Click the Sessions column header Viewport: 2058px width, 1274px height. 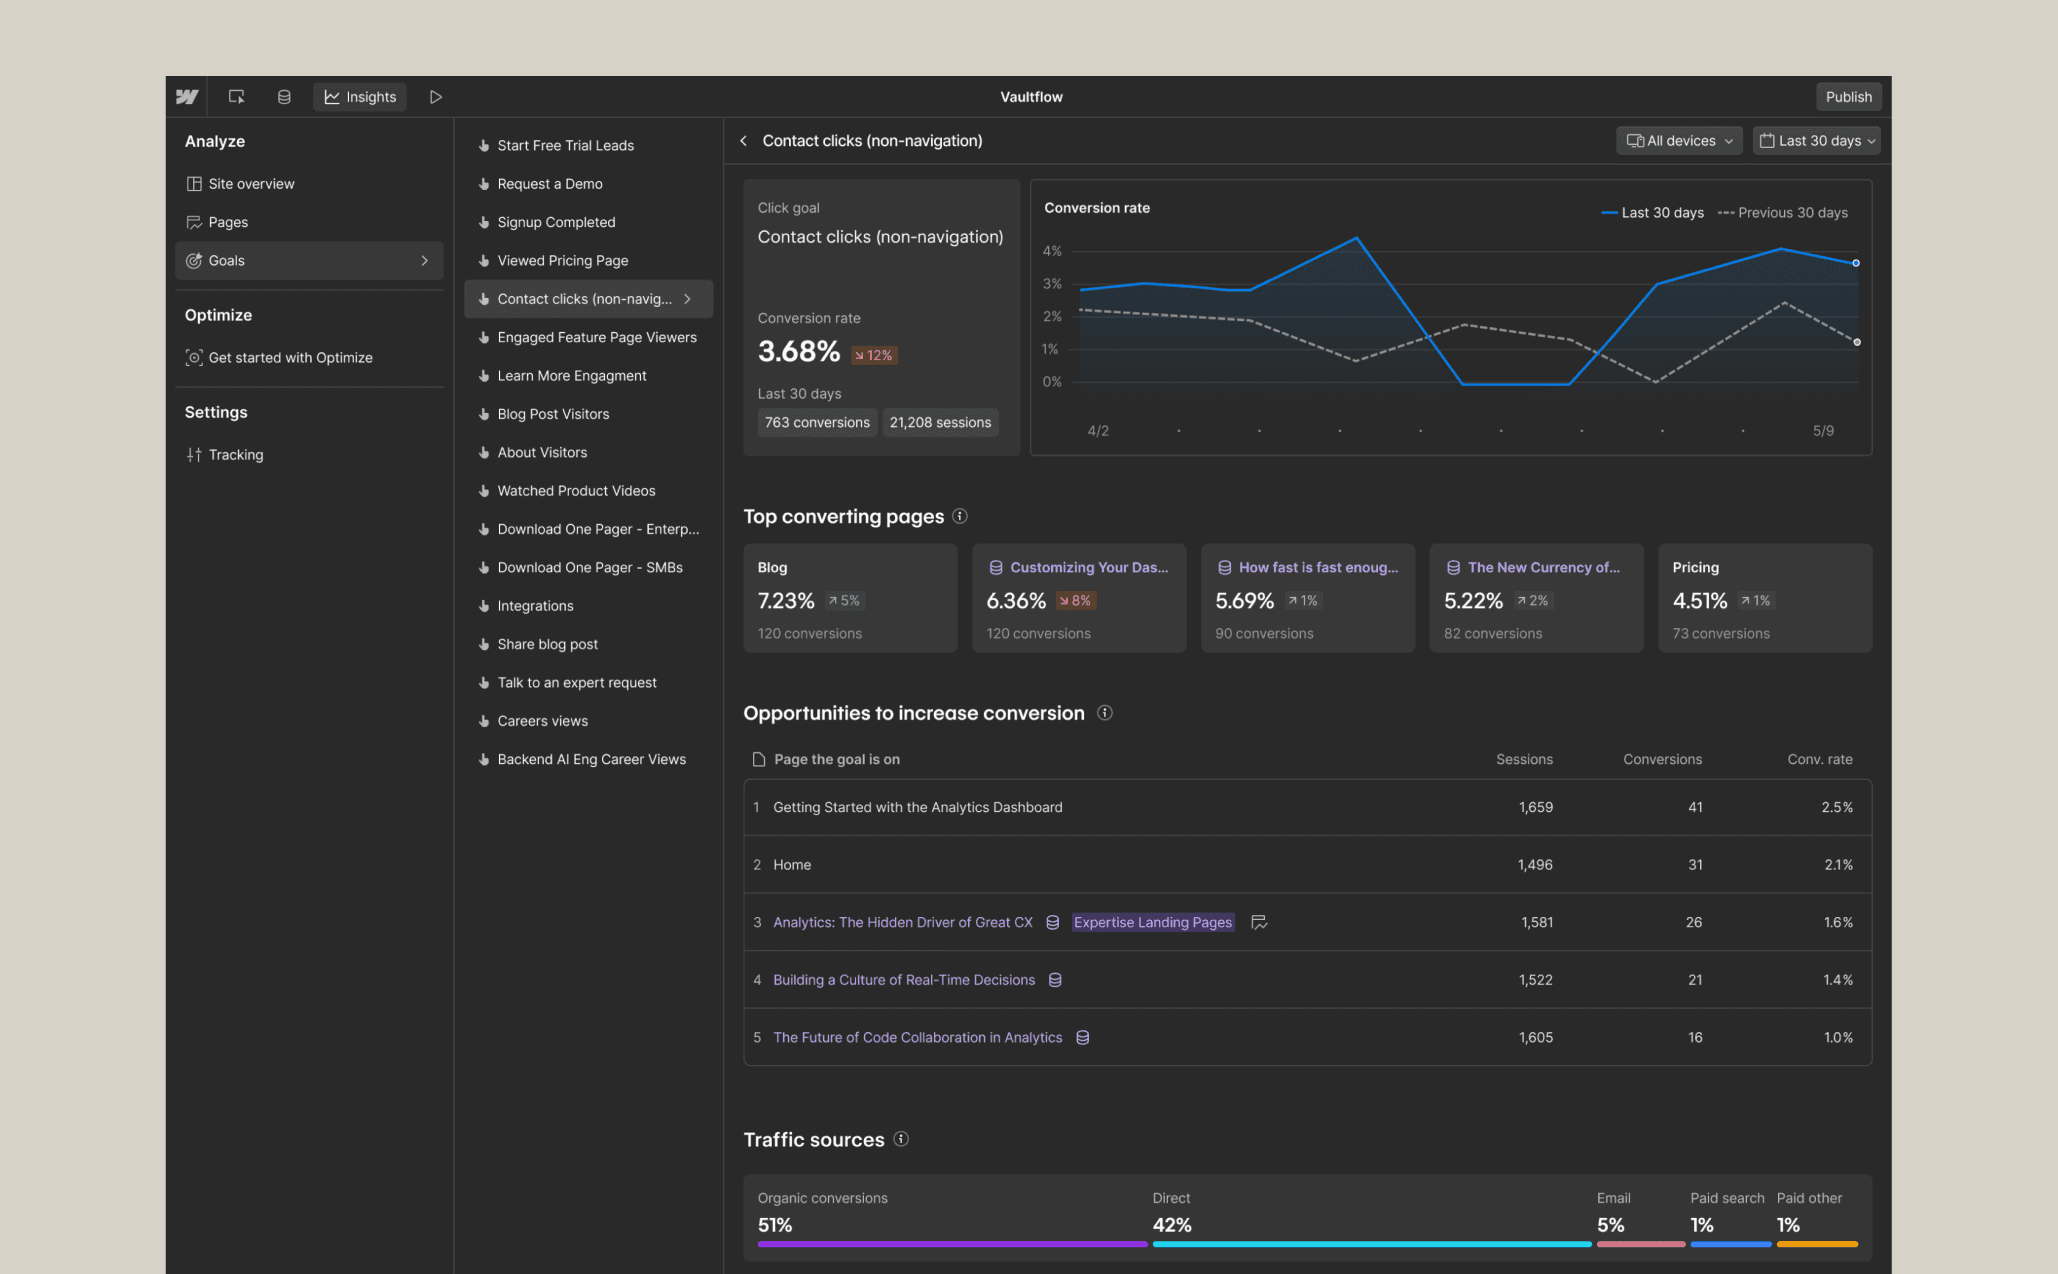1524,760
